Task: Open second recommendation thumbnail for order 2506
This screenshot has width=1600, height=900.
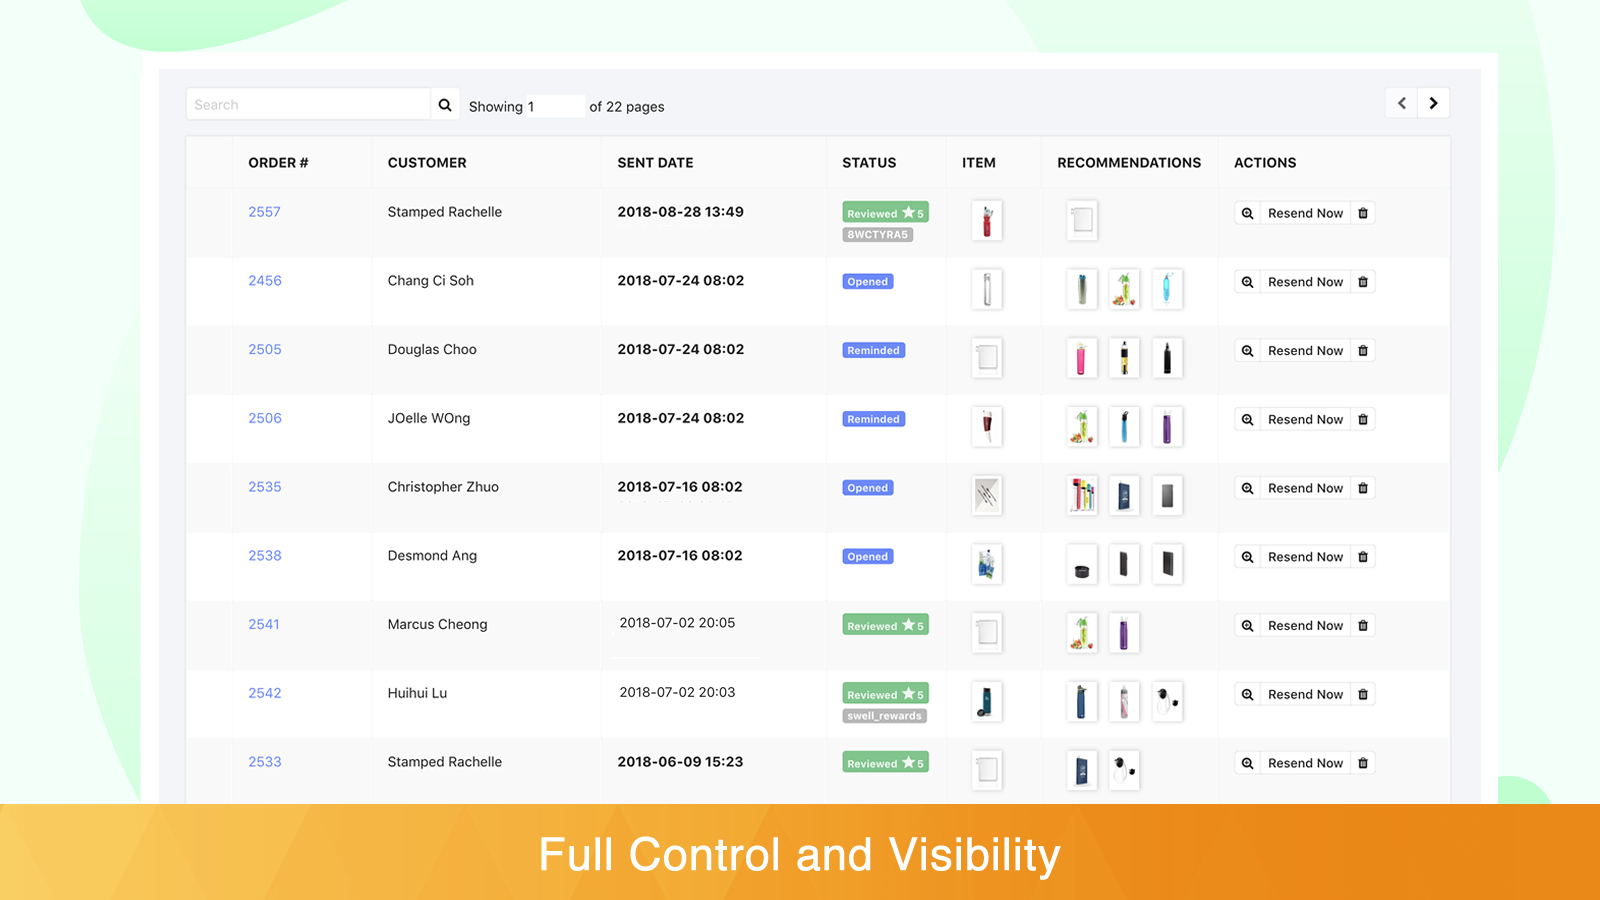Action: point(1124,427)
